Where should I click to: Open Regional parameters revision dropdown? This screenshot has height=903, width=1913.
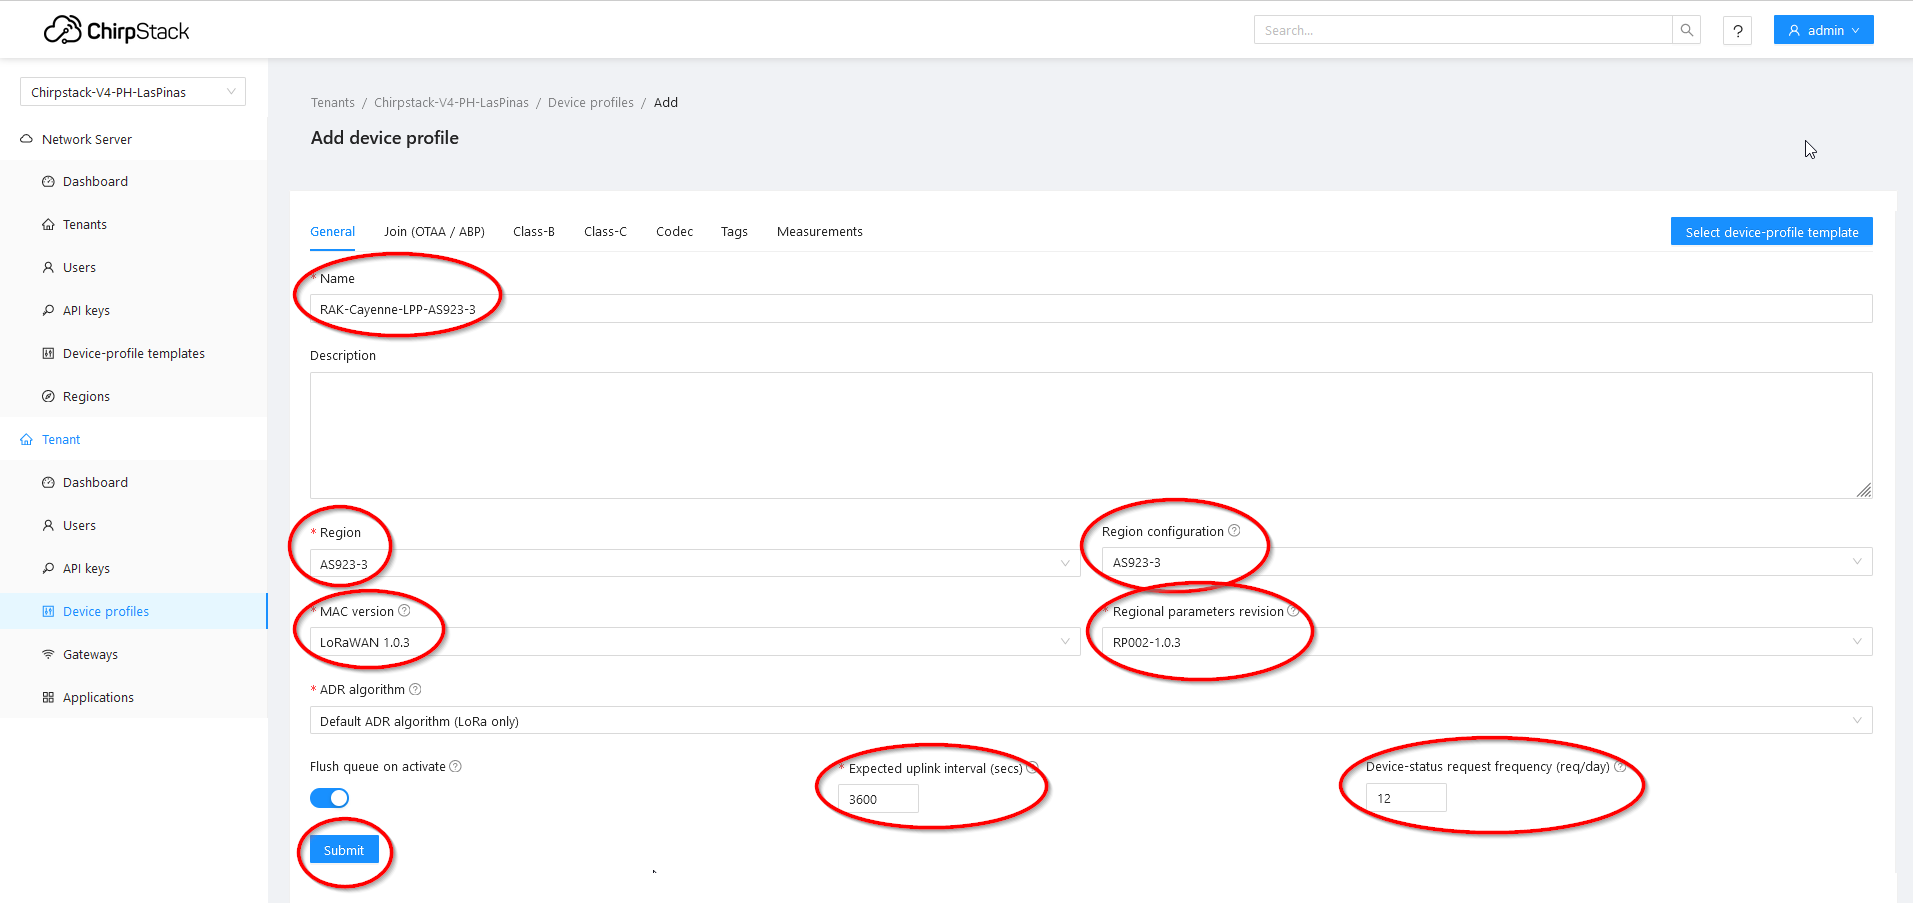pos(1487,642)
